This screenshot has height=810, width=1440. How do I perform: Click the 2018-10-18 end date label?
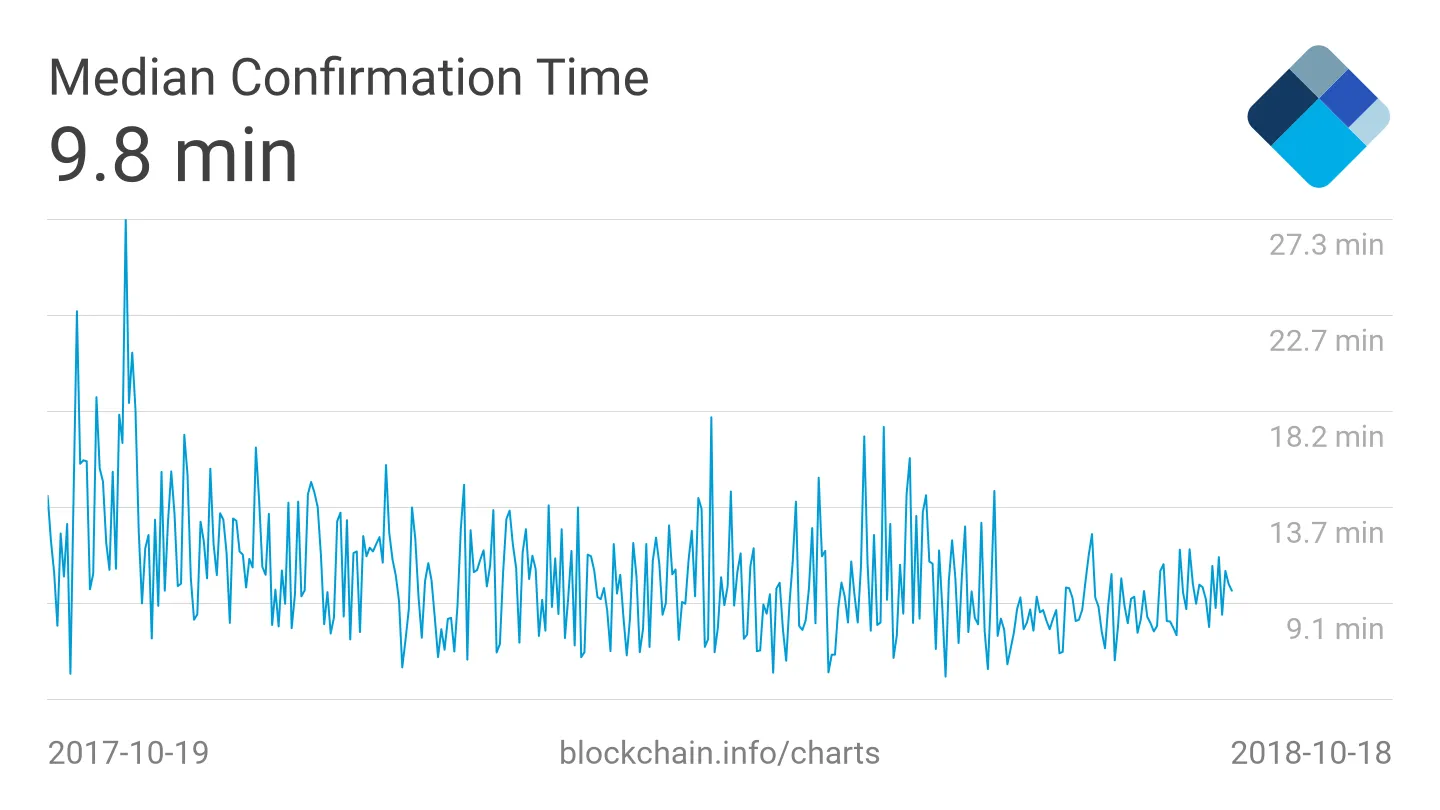(x=1310, y=752)
